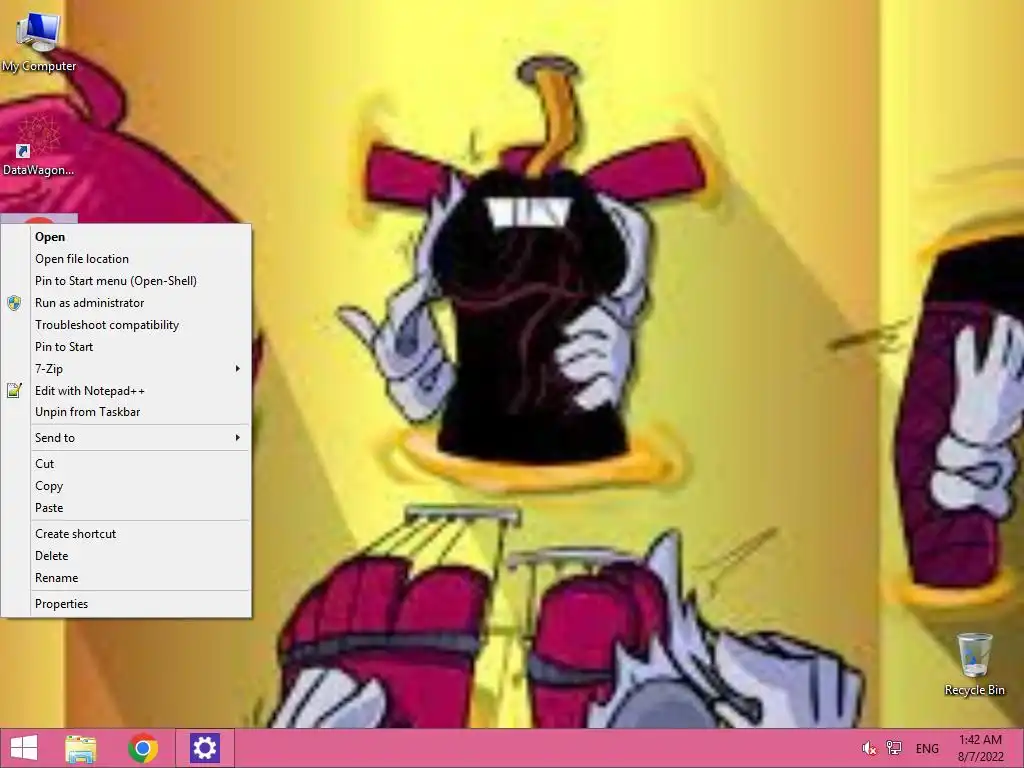
Task: Choose Troubleshoot compatibility
Action: click(x=126, y=325)
